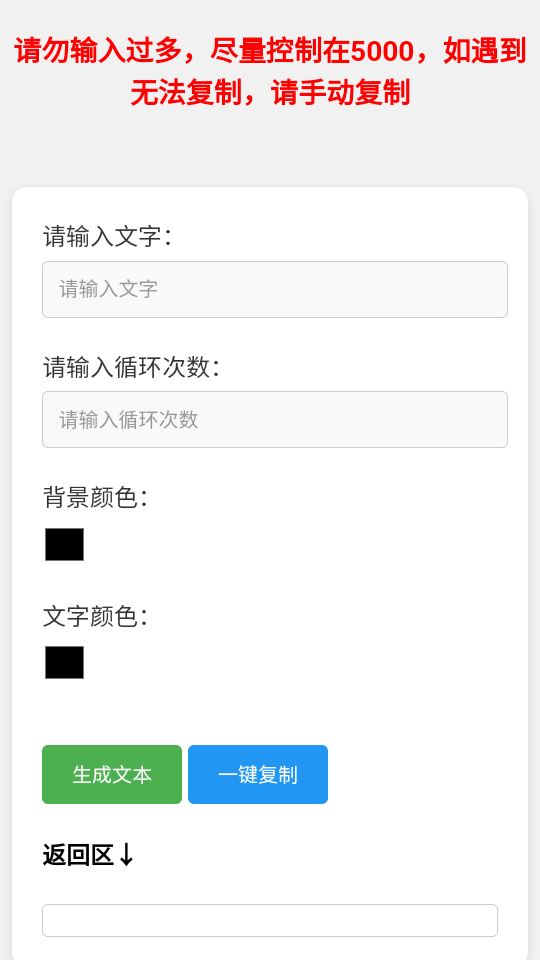Open the 背景颜色 background color picker swatch

64,544
